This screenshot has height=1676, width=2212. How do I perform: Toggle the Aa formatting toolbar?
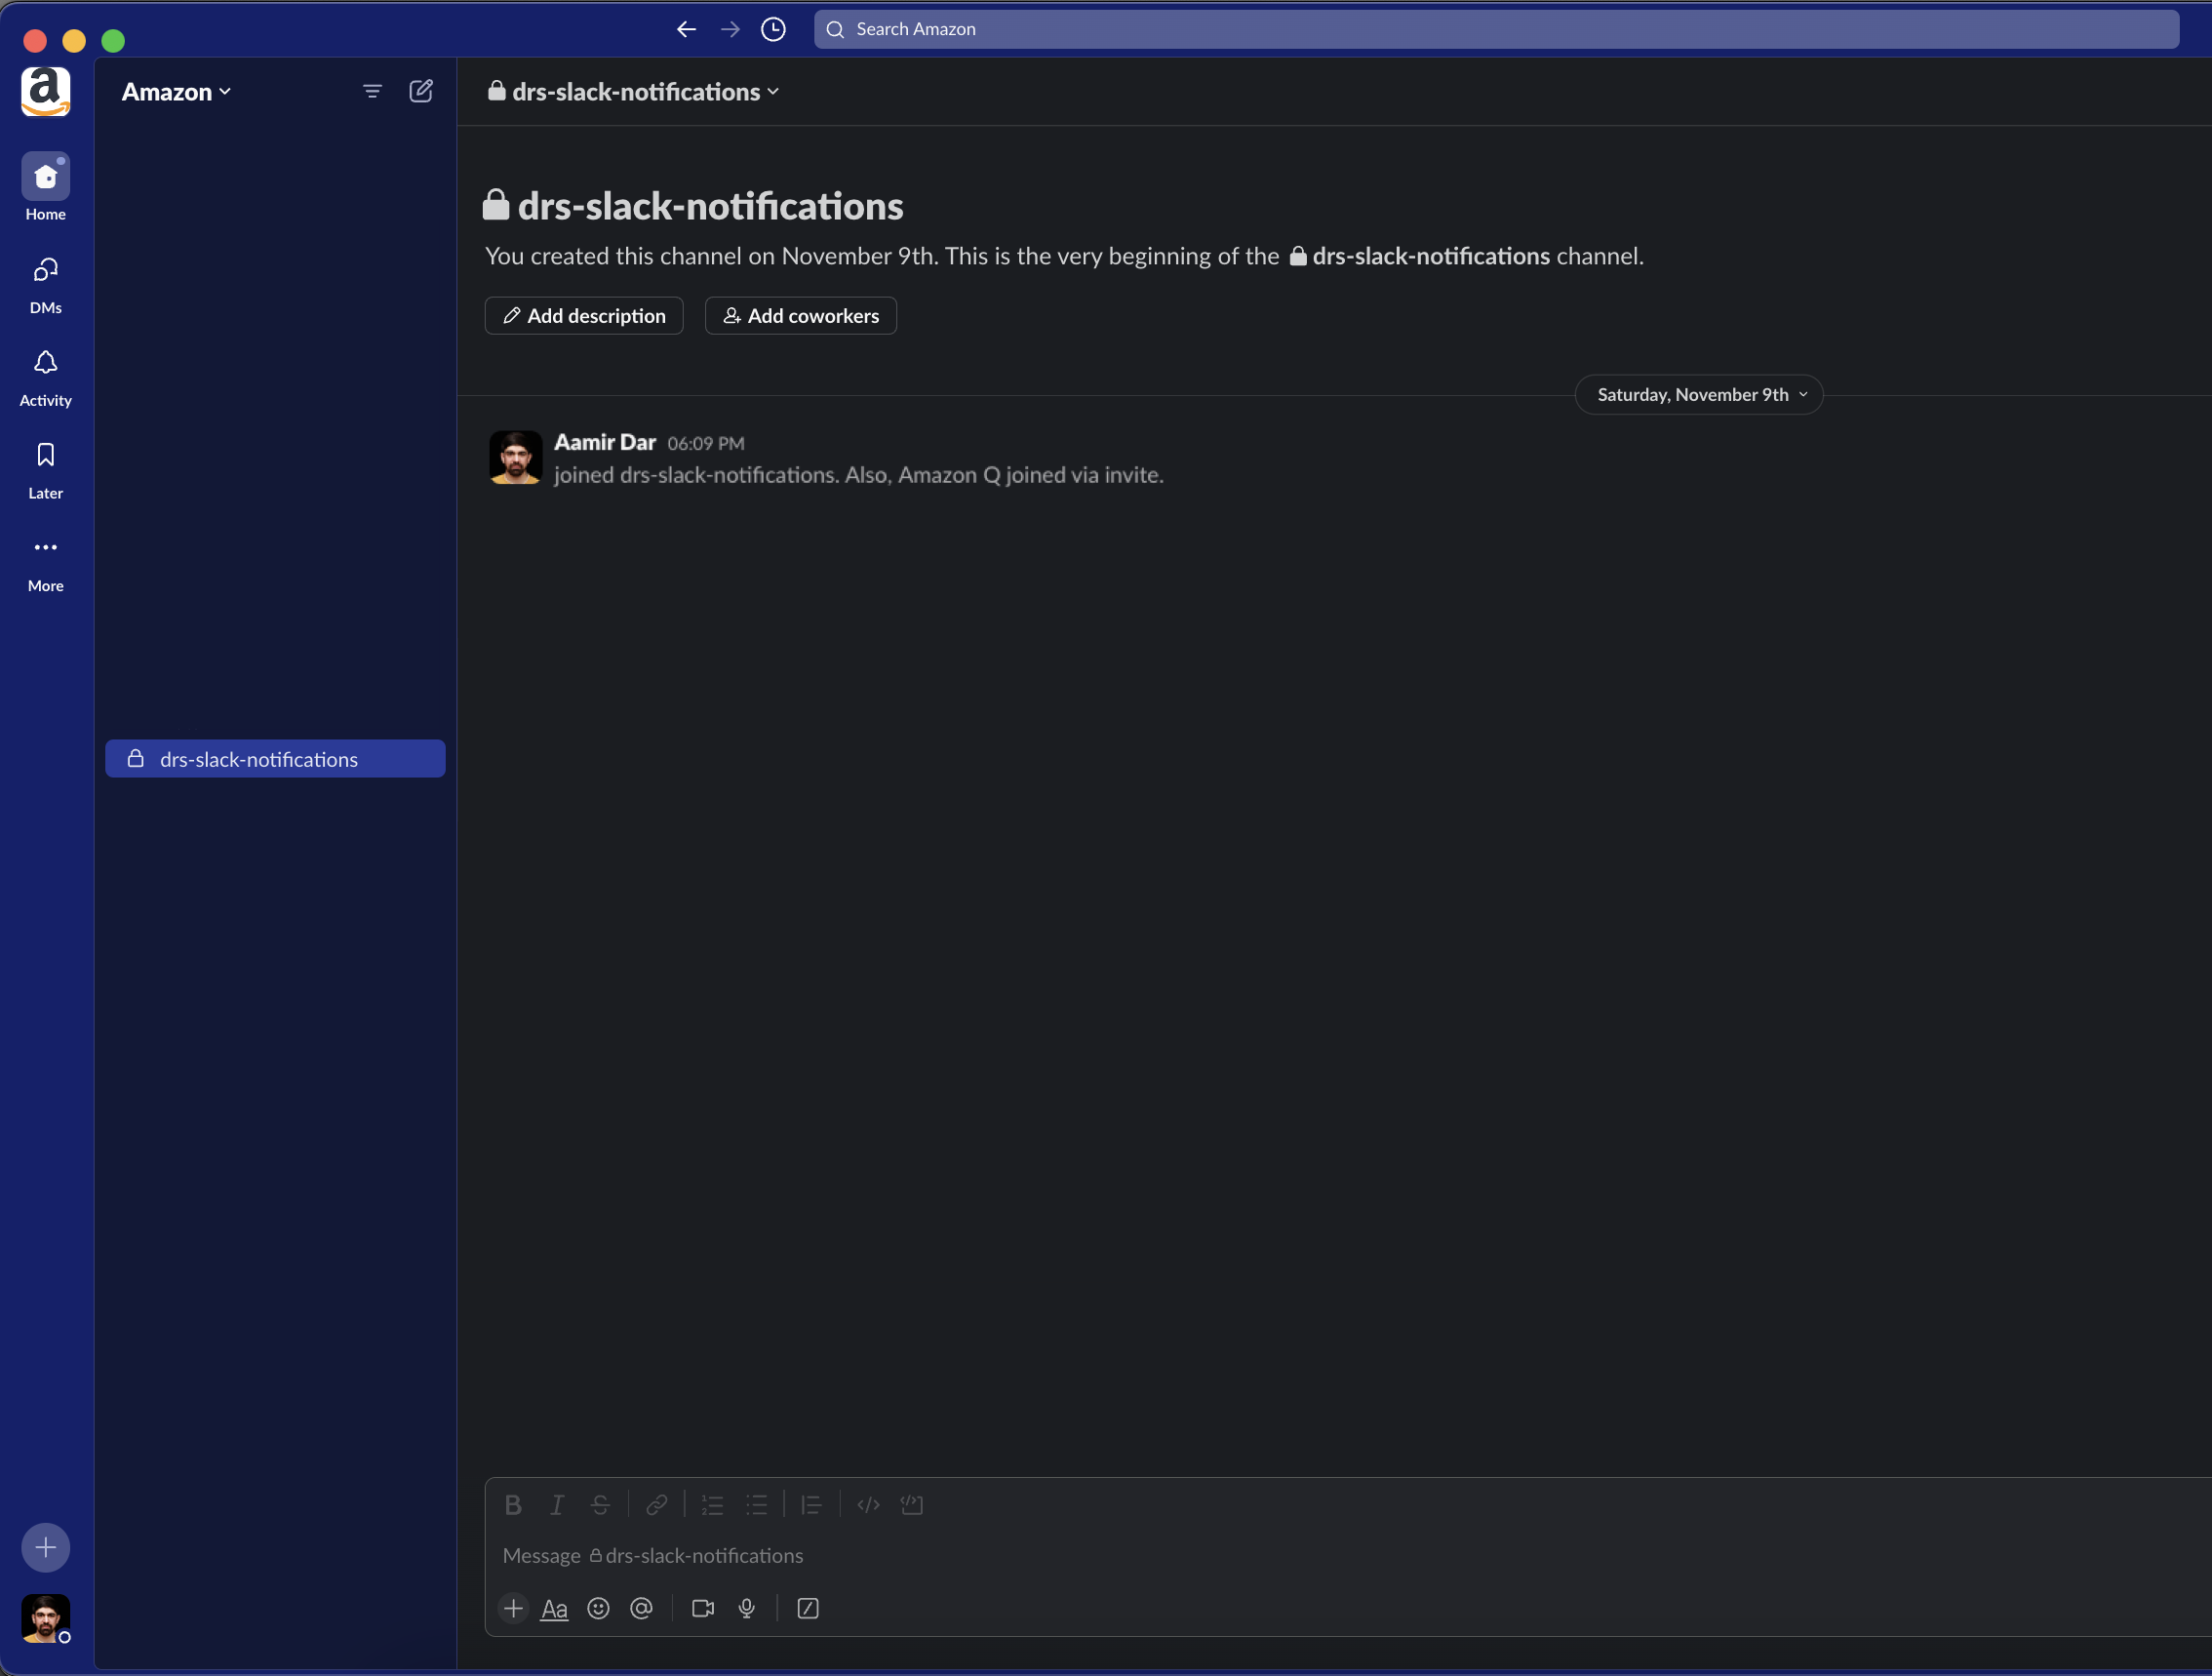click(x=554, y=1608)
